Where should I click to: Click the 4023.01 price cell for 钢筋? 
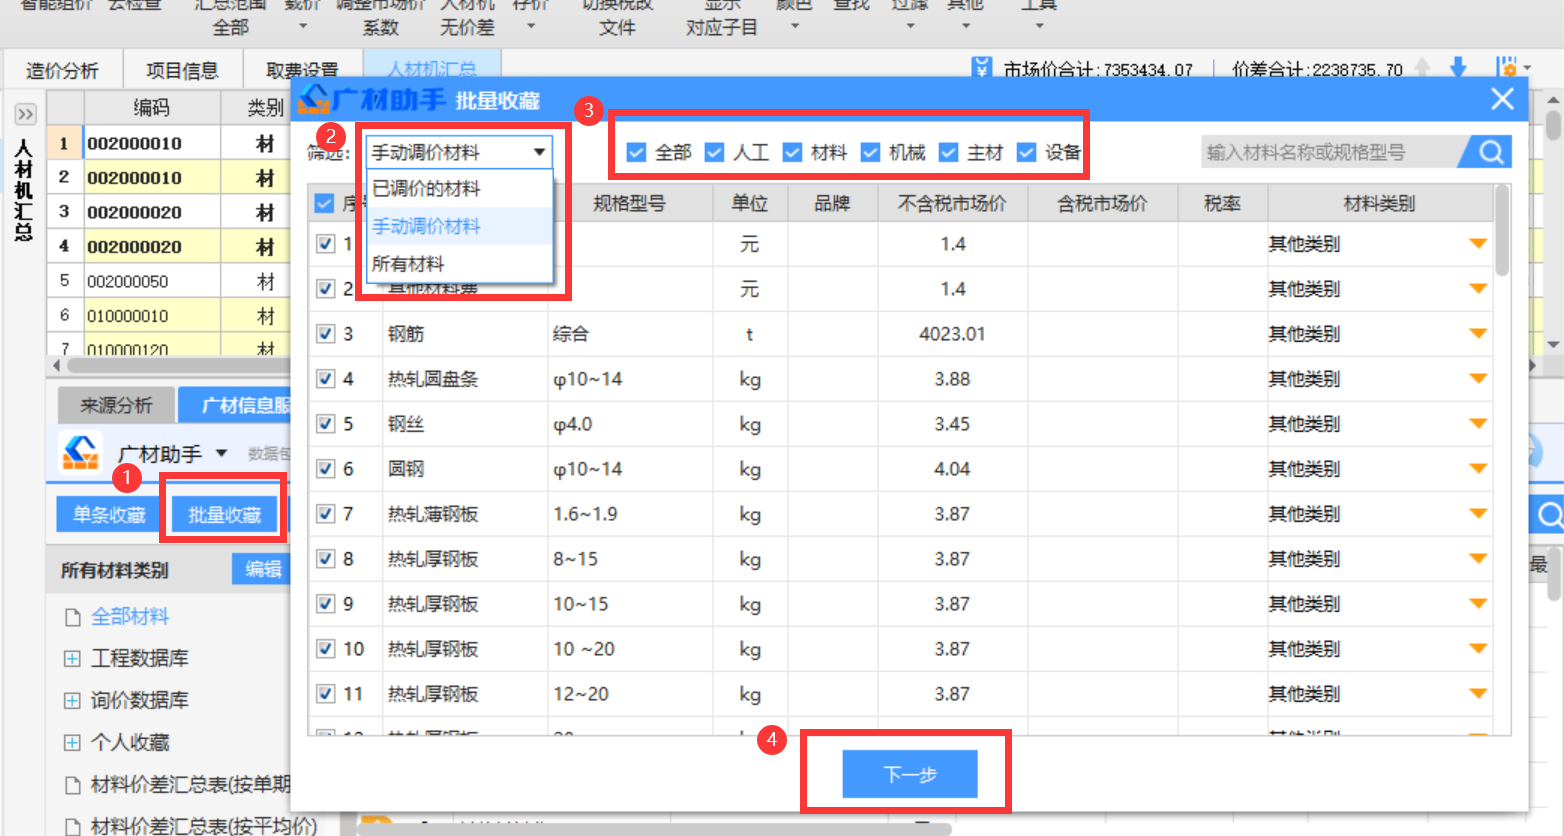click(x=952, y=334)
